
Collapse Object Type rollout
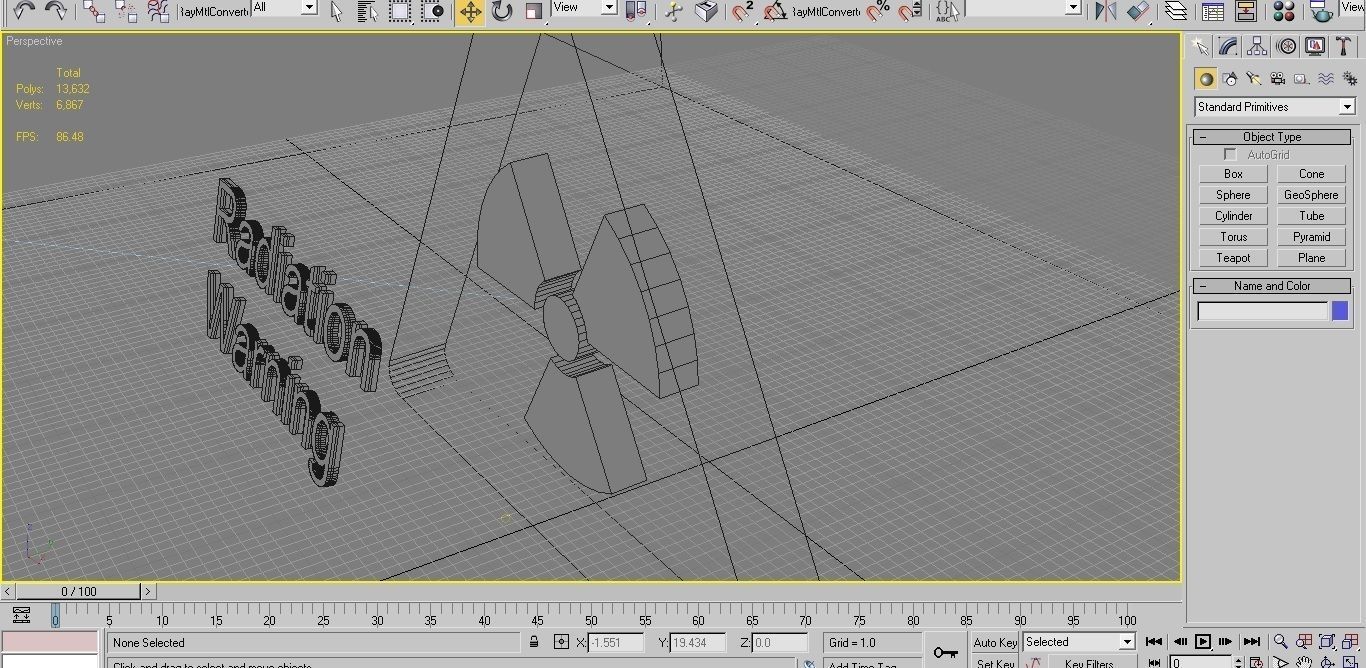pyautogui.click(x=1272, y=137)
